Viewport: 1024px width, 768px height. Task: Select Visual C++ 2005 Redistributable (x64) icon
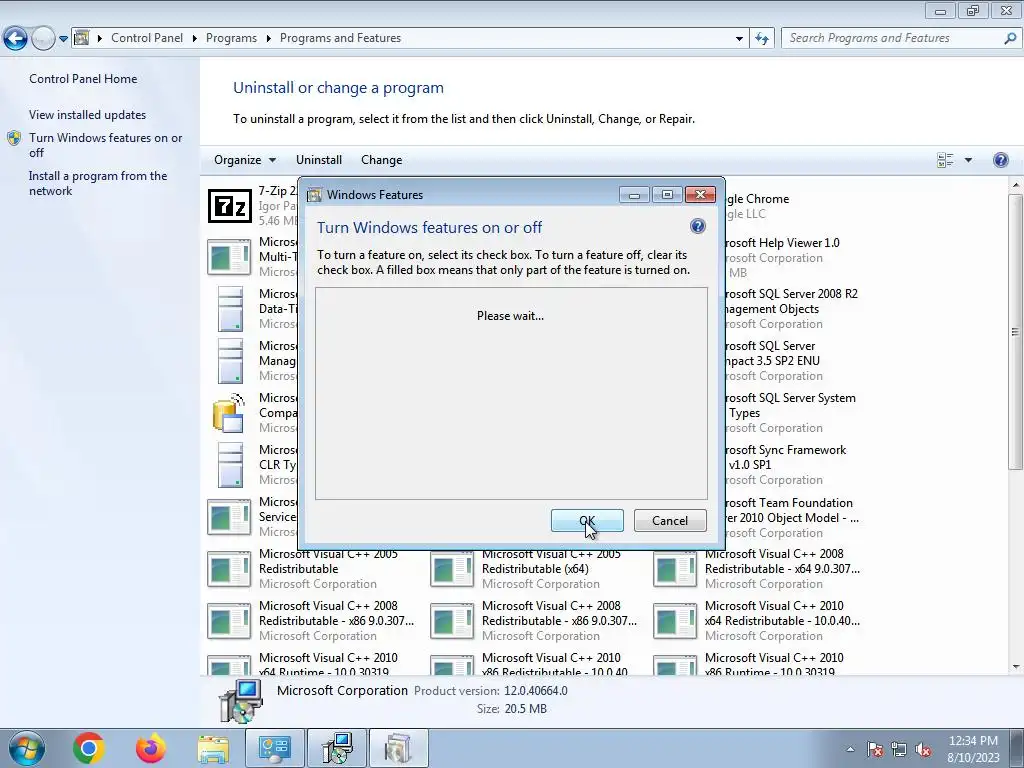[452, 569]
